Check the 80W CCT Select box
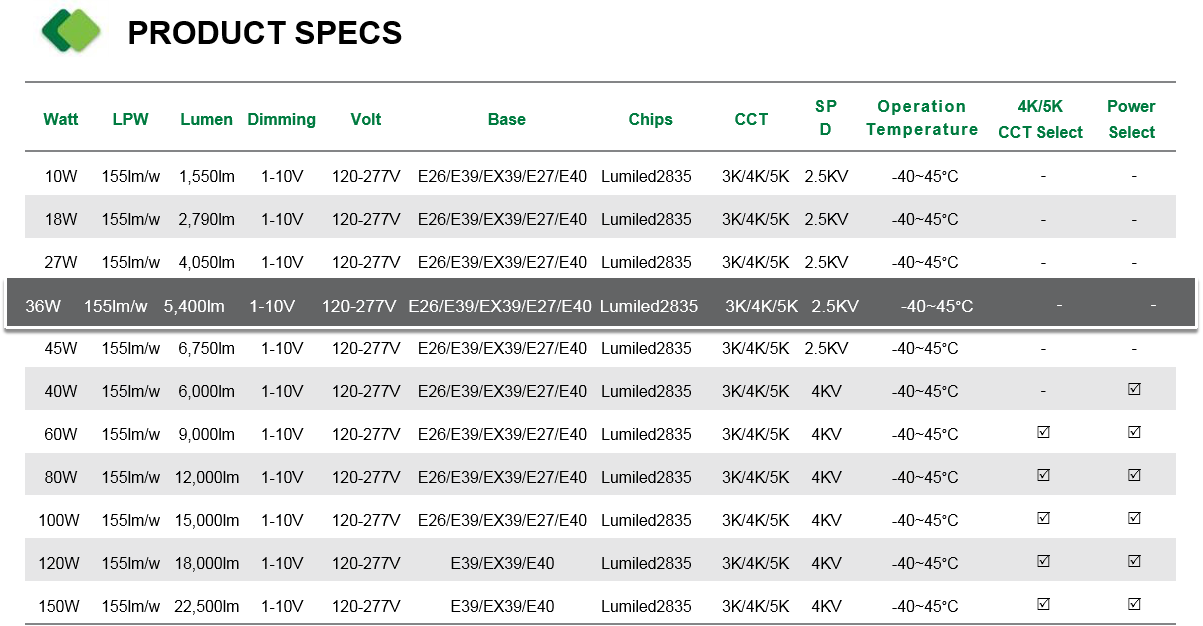Image resolution: width=1203 pixels, height=626 pixels. tap(1043, 476)
